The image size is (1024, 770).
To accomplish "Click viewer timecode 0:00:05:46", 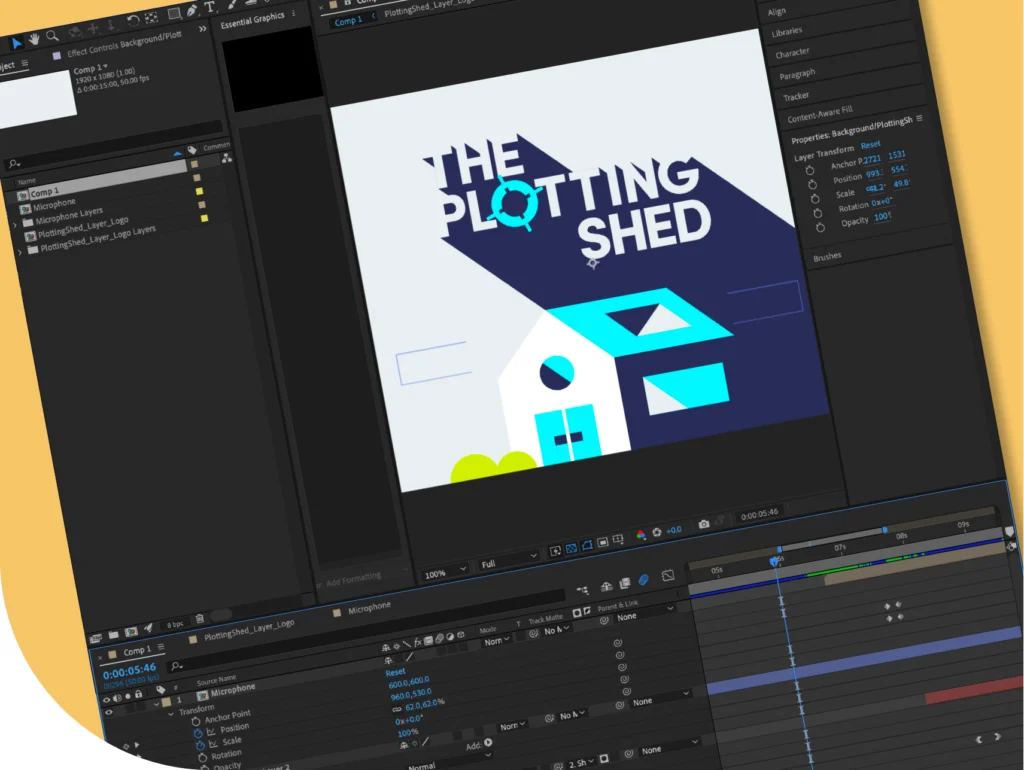I will (x=760, y=514).
